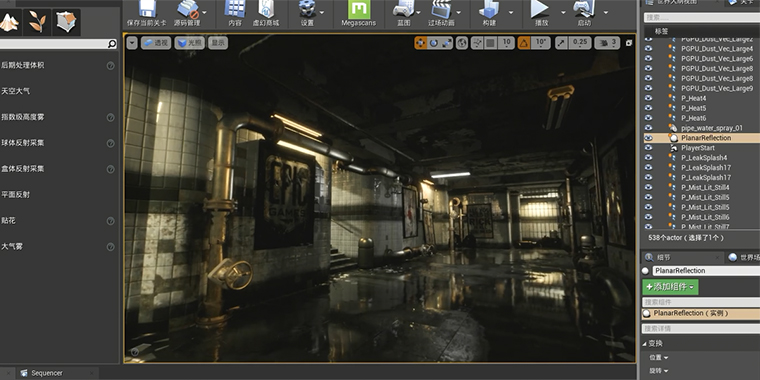Screen dimensions: 760x380
Task: Toggle grid snapping in viewport toolbar
Action: 491,43
